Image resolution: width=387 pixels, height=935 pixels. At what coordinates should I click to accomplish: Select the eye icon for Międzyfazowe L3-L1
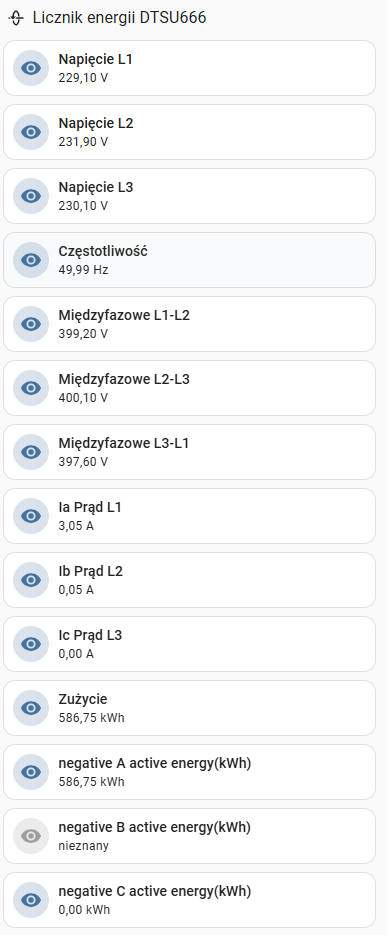pyautogui.click(x=31, y=452)
